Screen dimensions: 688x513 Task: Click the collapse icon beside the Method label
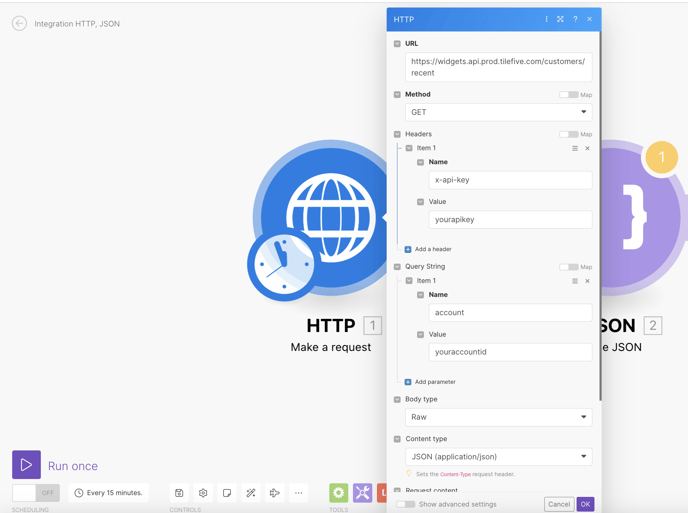[x=398, y=95]
